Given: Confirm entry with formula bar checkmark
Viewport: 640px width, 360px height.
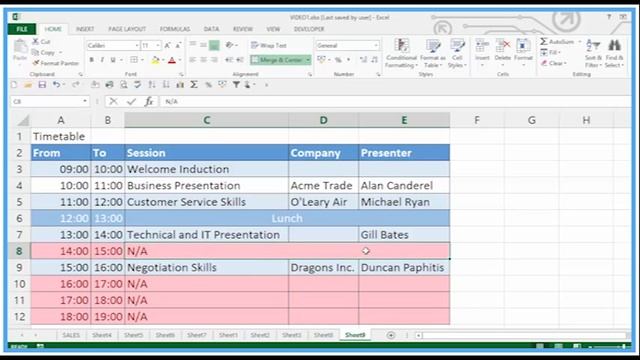Looking at the screenshot, I should [131, 102].
